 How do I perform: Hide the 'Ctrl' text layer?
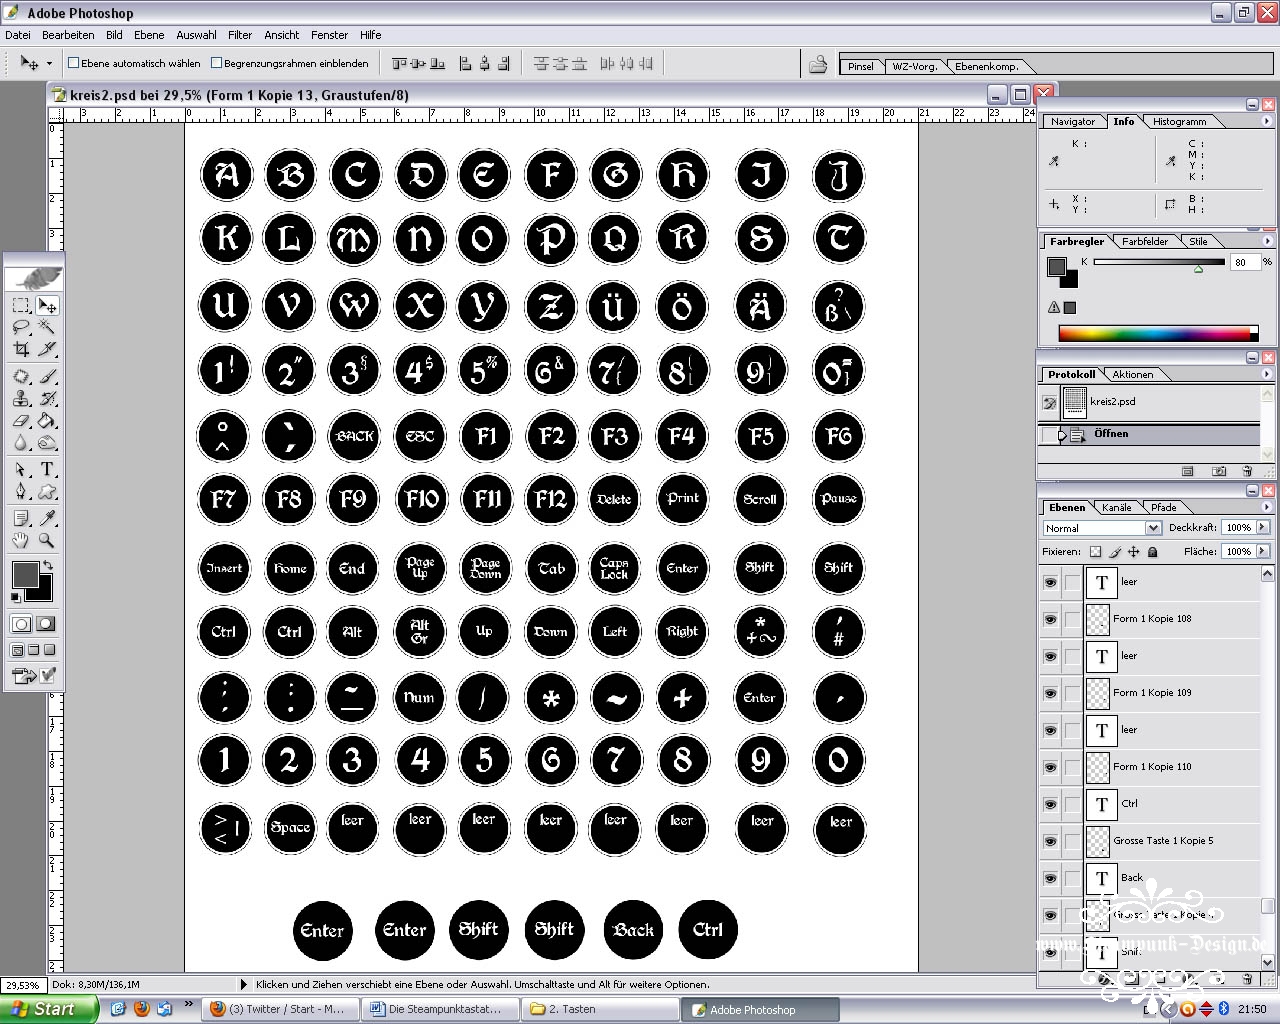(x=1050, y=804)
